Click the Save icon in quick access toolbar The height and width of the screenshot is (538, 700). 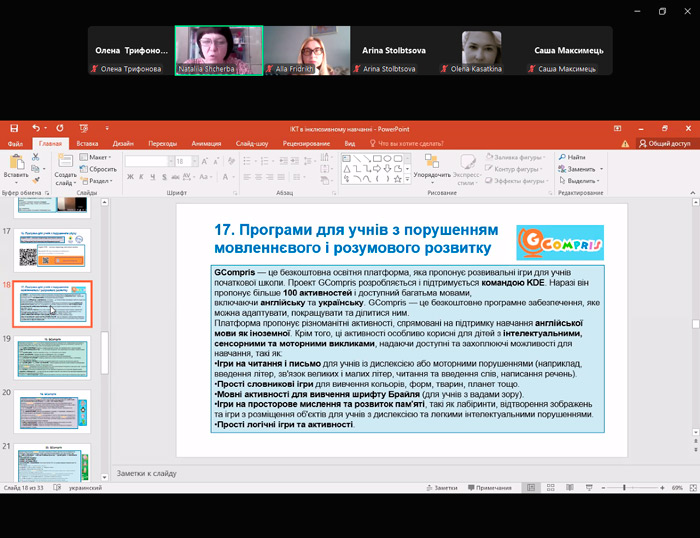point(13,129)
